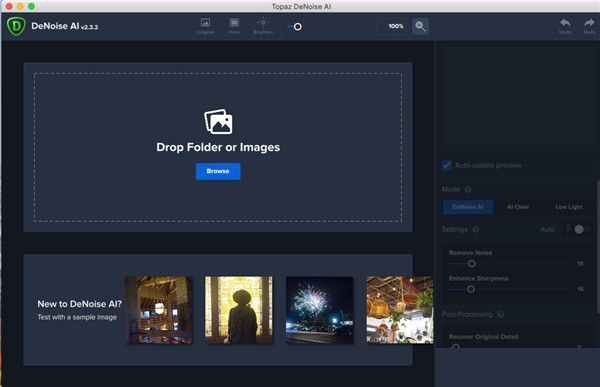This screenshot has width=600, height=387.
Task: Open the hanging plants cafe sample image
Action: pos(400,310)
